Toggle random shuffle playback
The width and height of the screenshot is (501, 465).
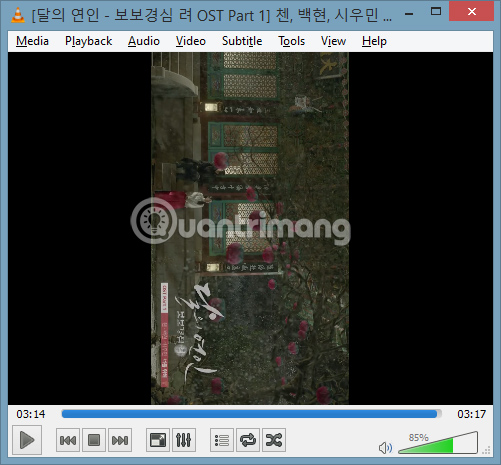point(274,440)
